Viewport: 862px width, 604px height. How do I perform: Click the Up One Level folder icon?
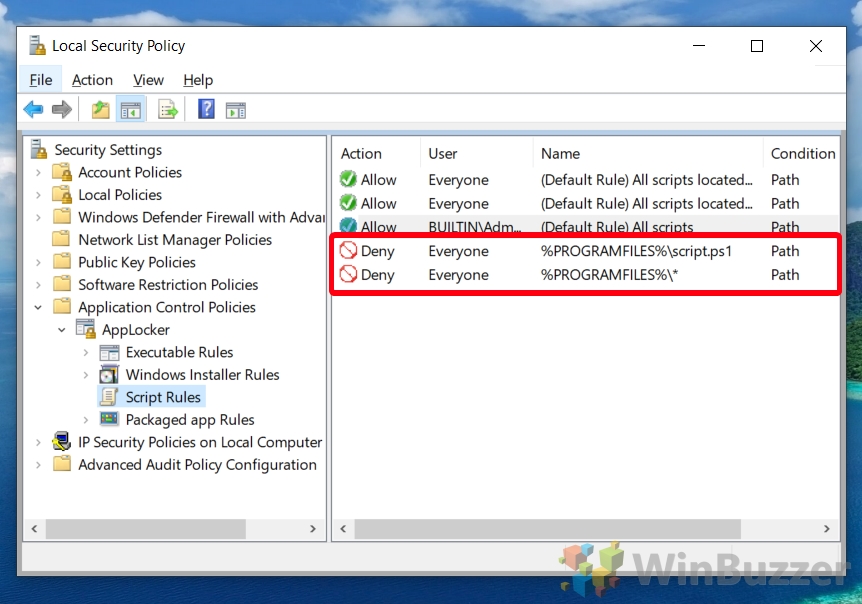coord(101,110)
